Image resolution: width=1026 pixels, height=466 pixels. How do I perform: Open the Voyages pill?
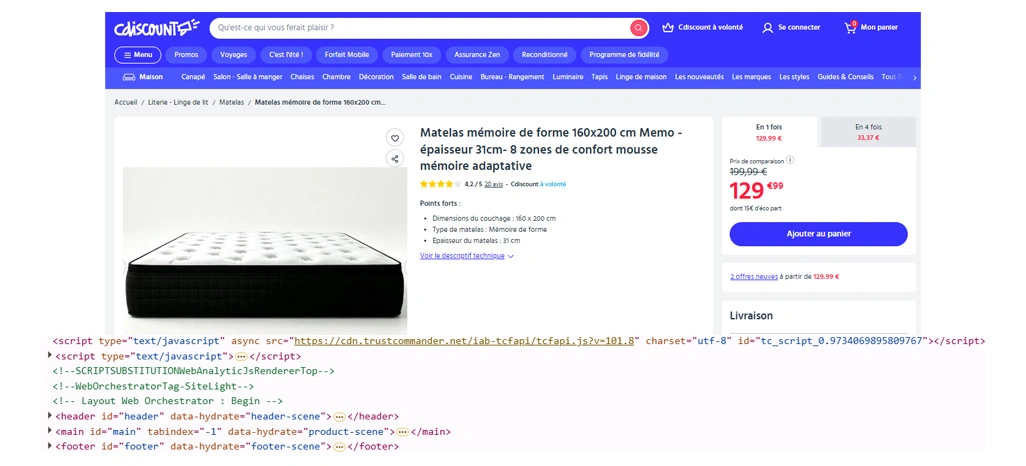pyautogui.click(x=234, y=55)
